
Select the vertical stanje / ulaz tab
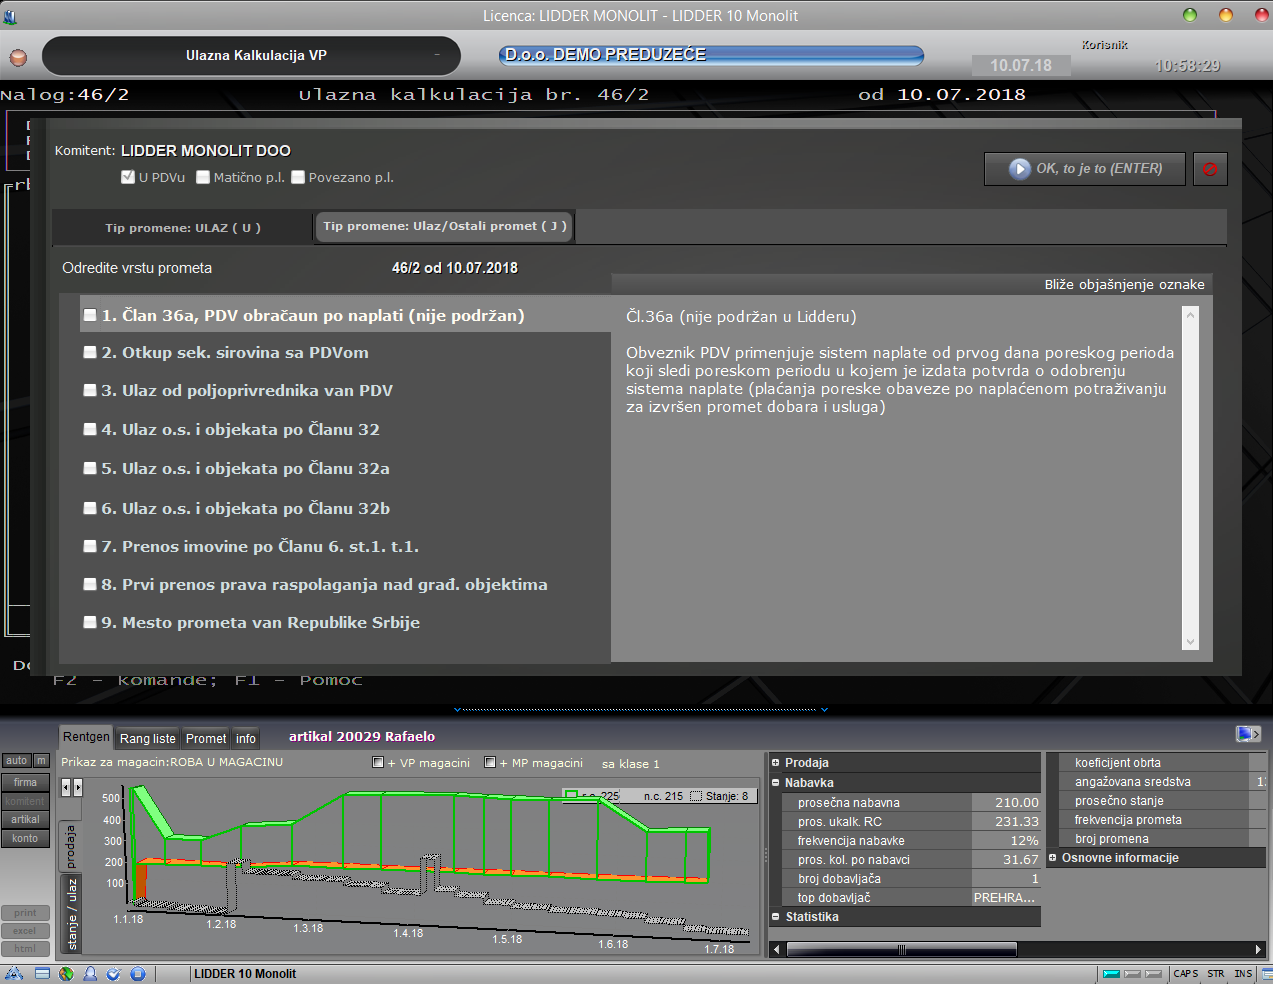pos(72,913)
